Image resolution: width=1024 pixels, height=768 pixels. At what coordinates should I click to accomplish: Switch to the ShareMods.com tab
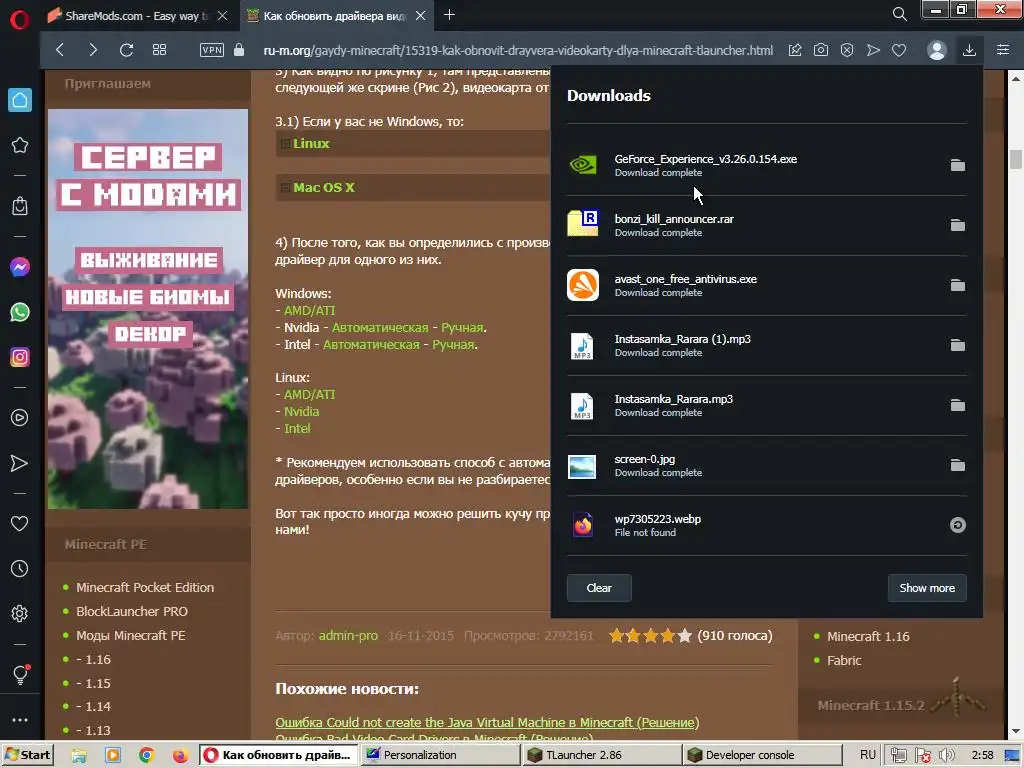pos(137,16)
